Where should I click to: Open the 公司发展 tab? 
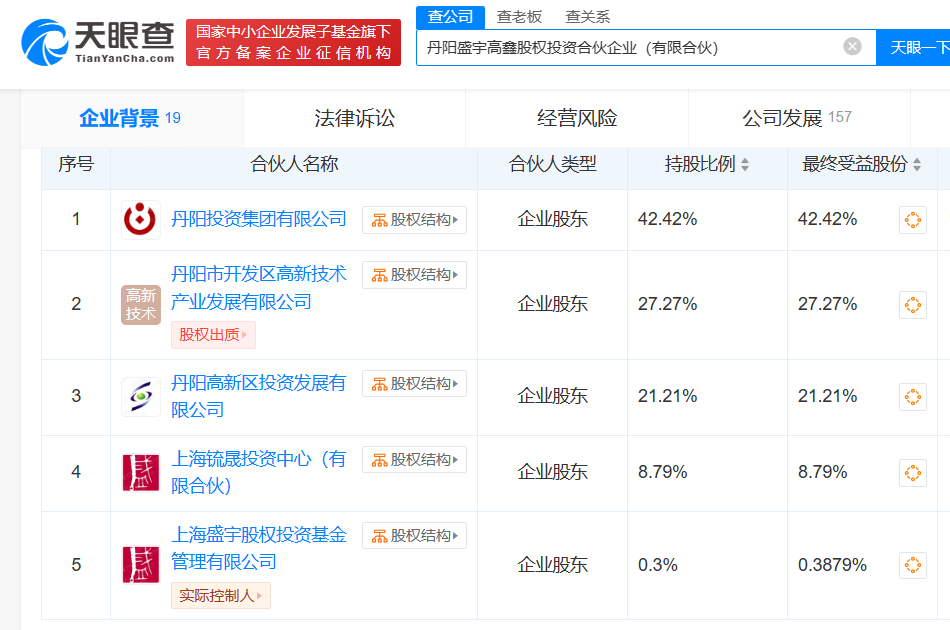[x=797, y=118]
